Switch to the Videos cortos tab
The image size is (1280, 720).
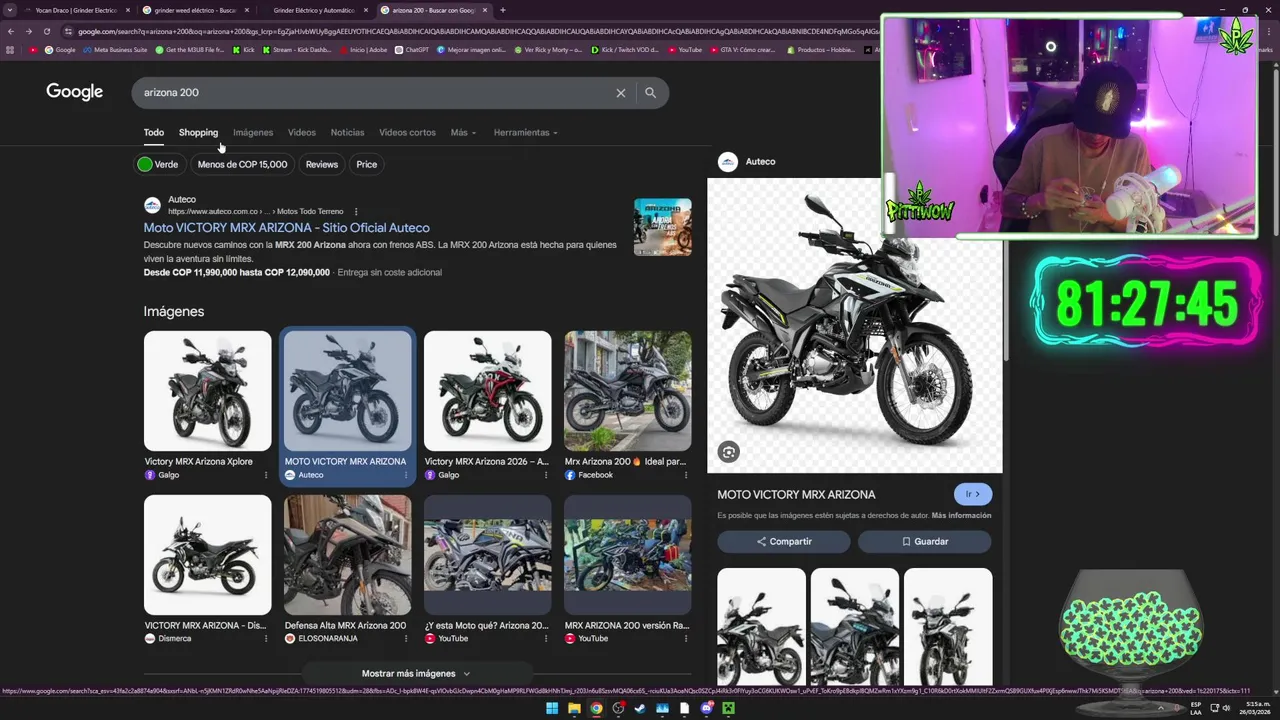coord(407,132)
